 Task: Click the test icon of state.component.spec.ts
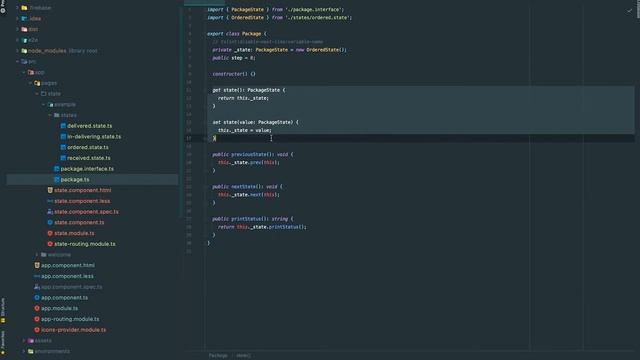coord(50,211)
